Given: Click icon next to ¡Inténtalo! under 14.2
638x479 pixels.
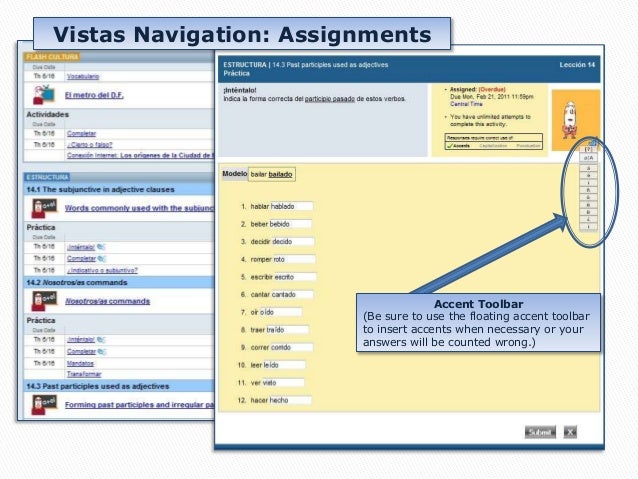Looking at the screenshot, I should coord(101,340).
